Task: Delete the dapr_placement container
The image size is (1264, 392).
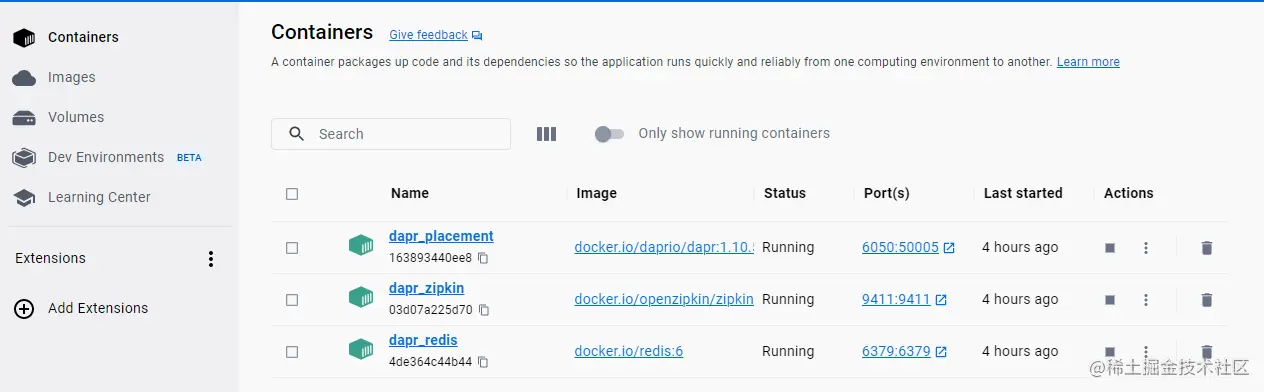Action: pyautogui.click(x=1207, y=248)
